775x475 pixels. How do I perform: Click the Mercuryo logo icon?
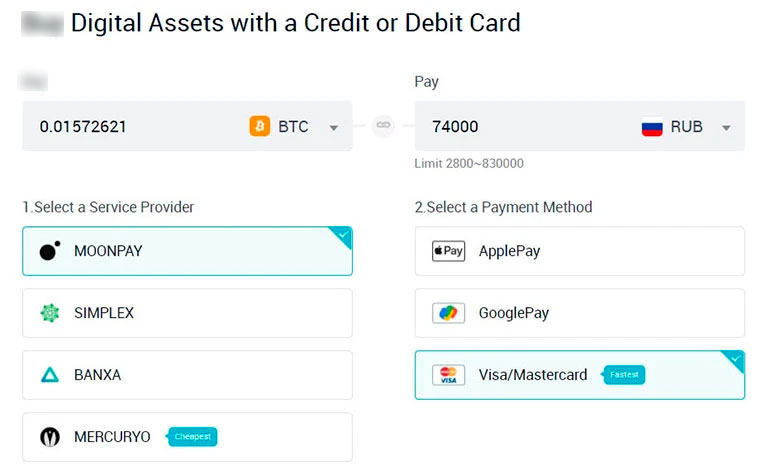(50, 437)
